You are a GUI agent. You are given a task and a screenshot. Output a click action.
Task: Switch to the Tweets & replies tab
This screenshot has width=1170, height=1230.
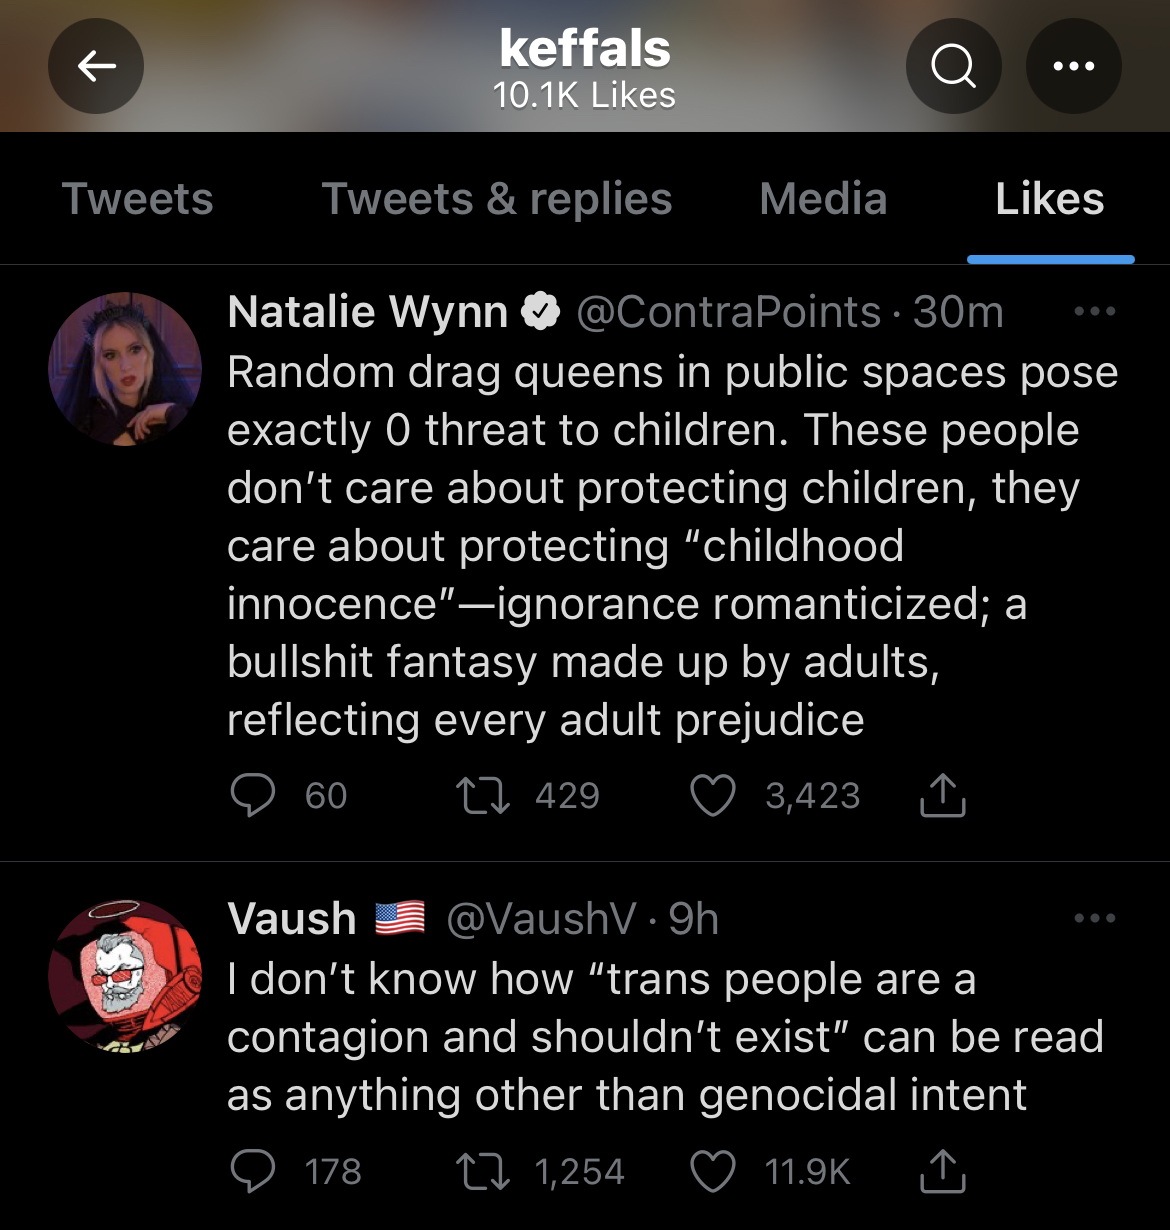coord(497,198)
